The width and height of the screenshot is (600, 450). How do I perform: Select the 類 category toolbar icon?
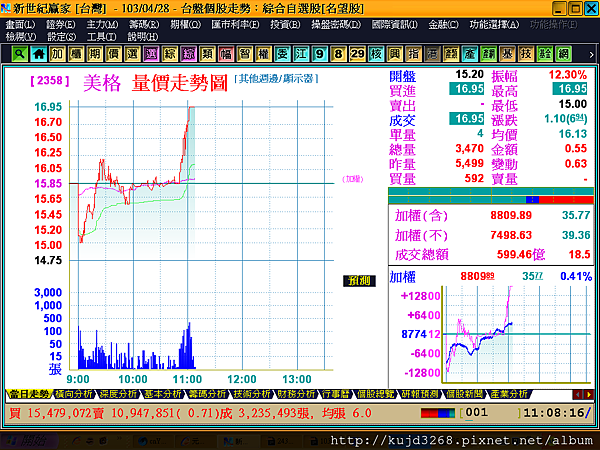(207, 54)
